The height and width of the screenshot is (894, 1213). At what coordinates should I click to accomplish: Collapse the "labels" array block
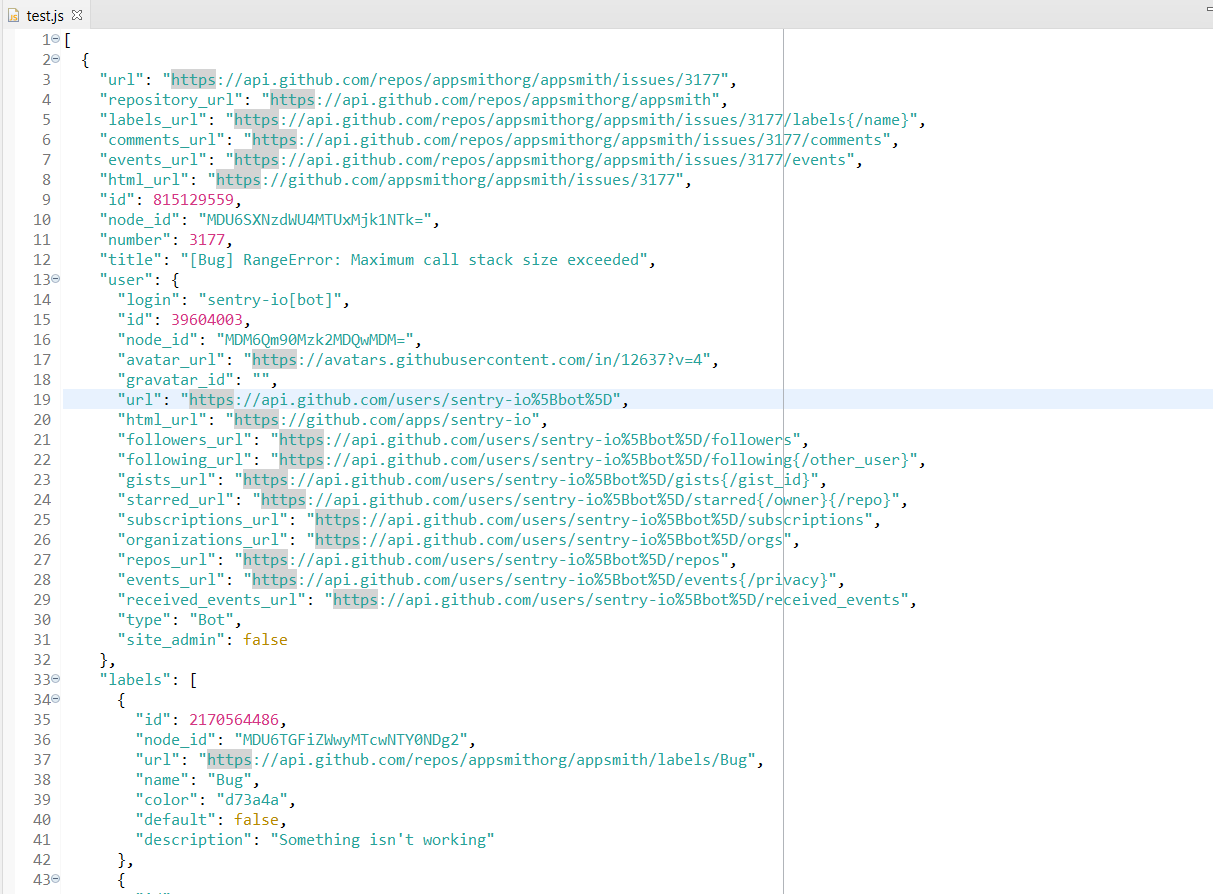55,679
